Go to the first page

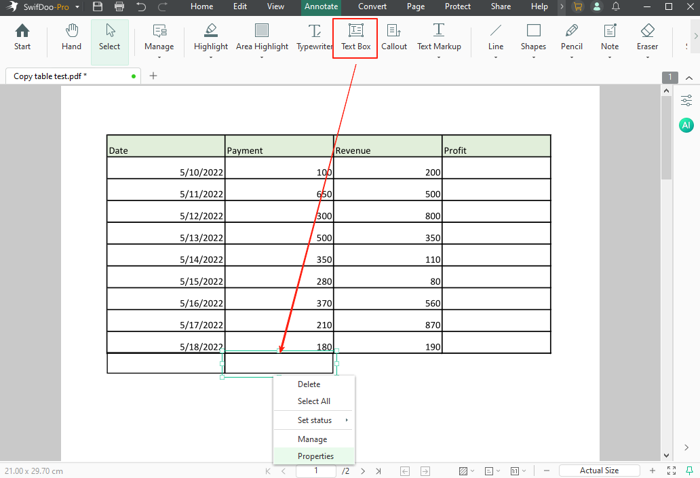(268, 471)
